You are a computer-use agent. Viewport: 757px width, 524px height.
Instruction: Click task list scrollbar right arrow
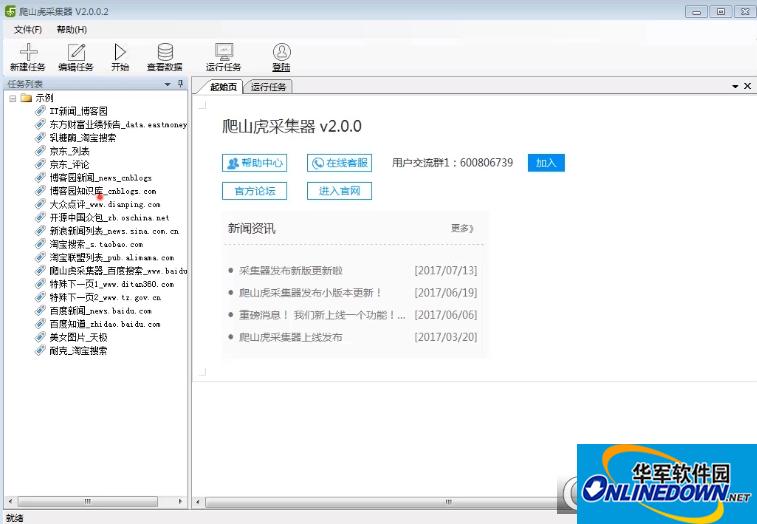pyautogui.click(x=181, y=501)
